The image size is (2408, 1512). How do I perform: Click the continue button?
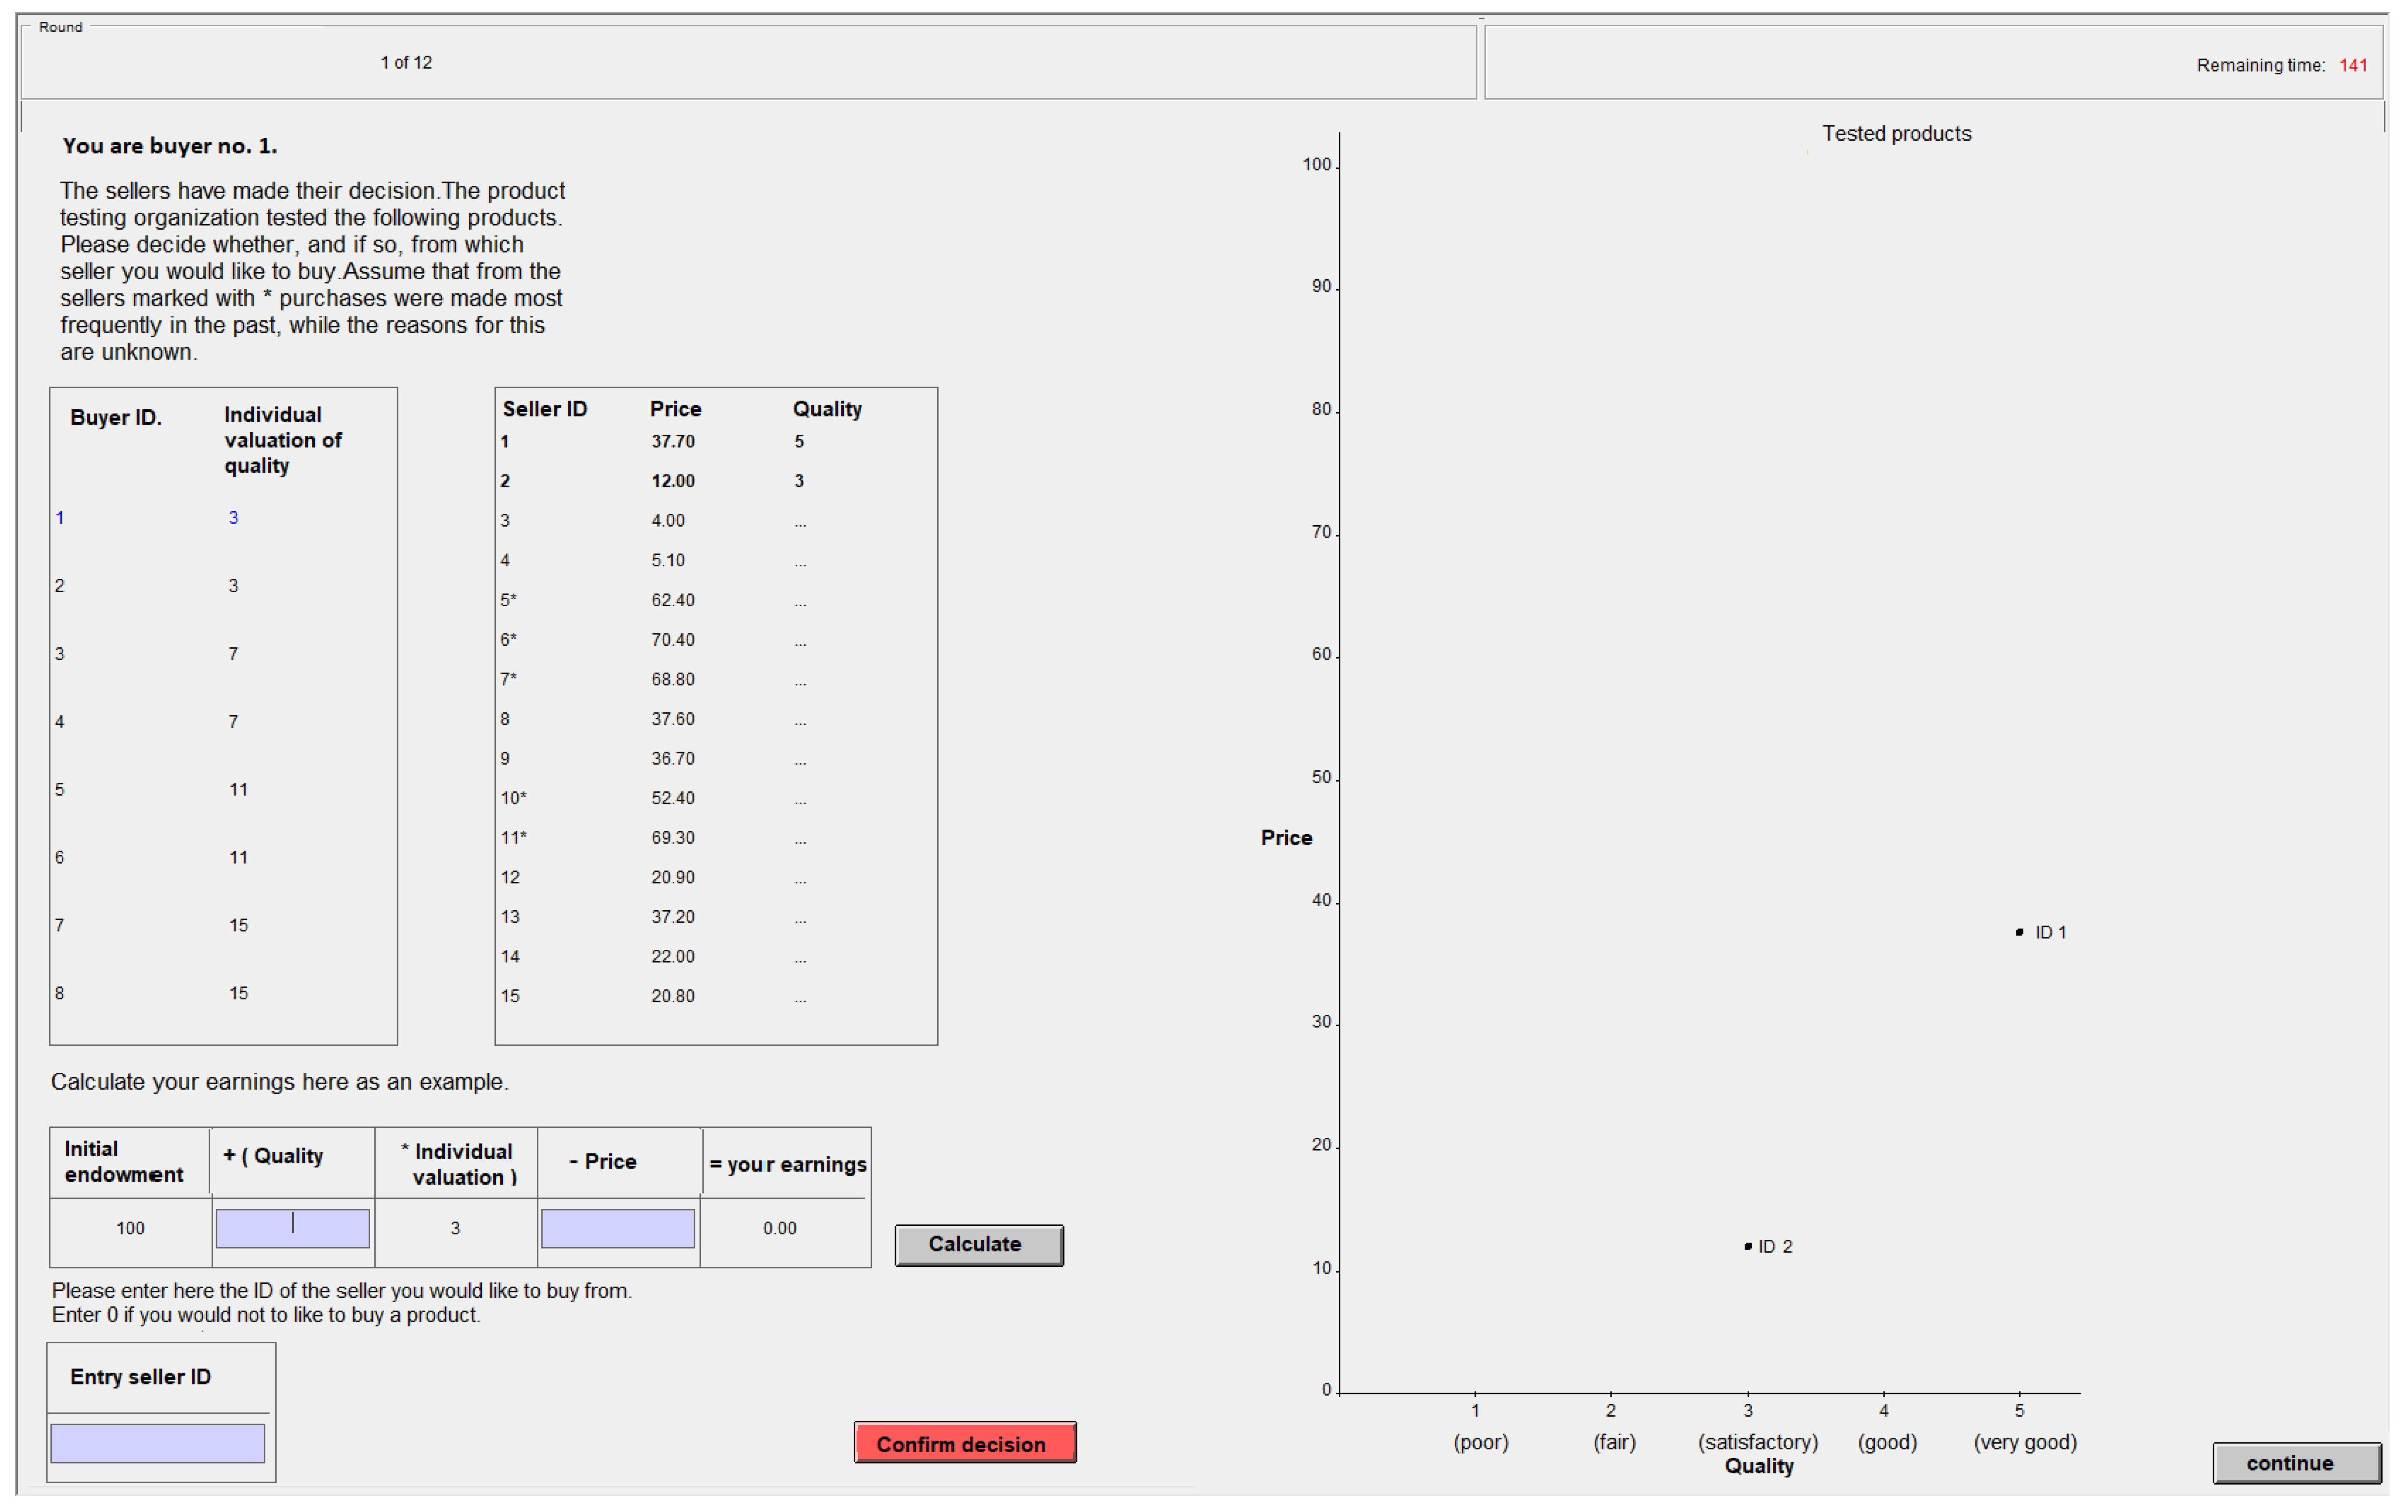[x=2296, y=1463]
